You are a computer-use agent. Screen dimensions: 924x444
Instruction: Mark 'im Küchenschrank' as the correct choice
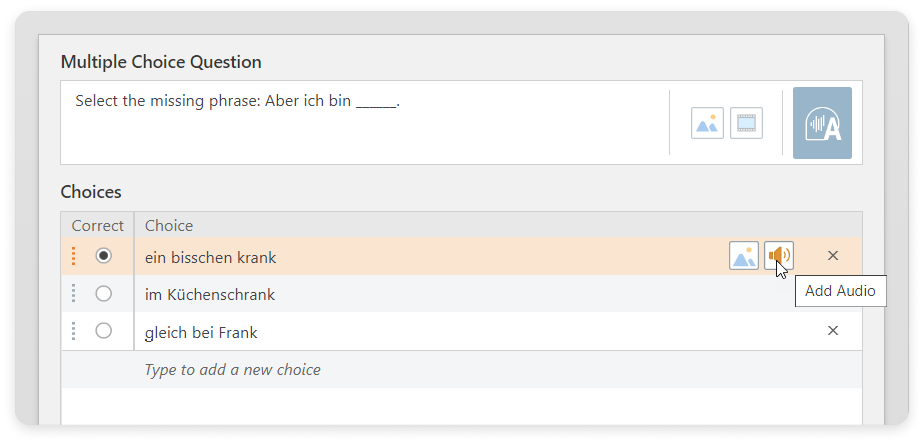tap(104, 293)
